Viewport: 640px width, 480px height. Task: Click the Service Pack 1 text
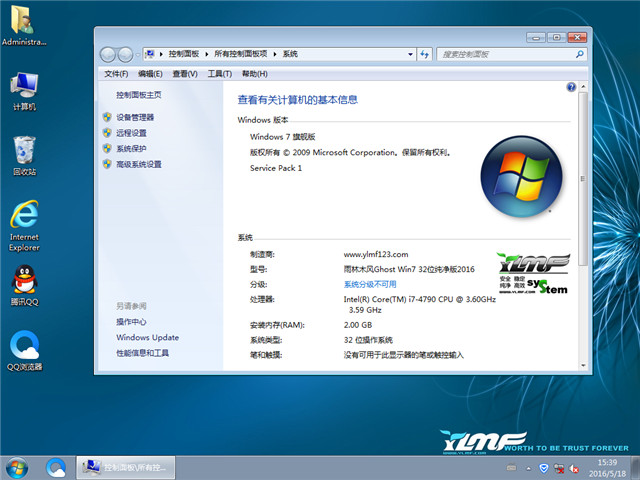click(x=276, y=168)
